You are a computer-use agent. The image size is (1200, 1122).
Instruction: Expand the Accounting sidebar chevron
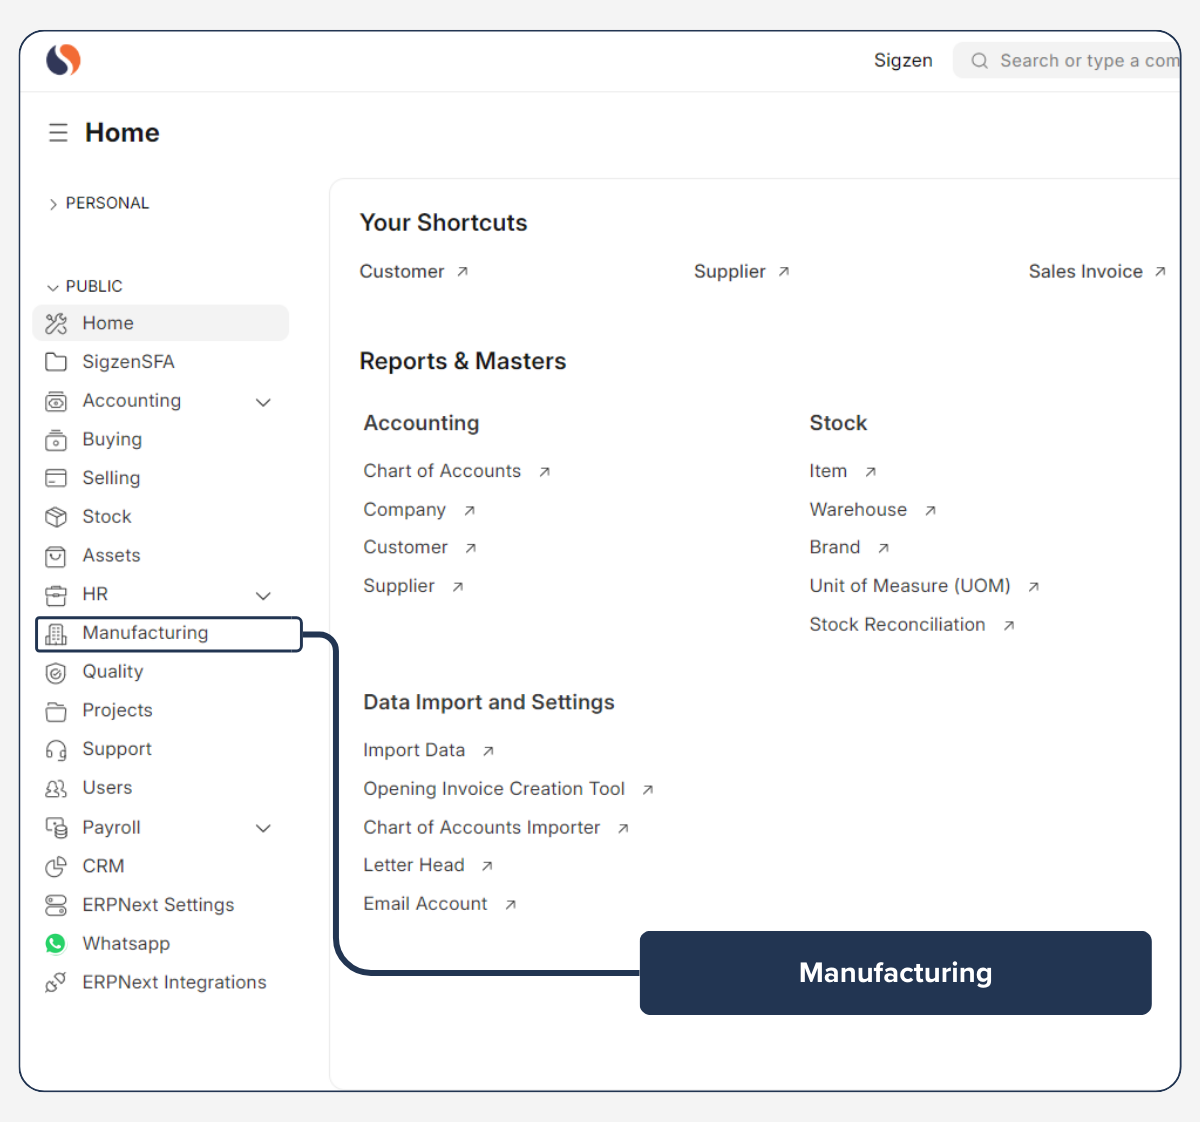pos(263,401)
